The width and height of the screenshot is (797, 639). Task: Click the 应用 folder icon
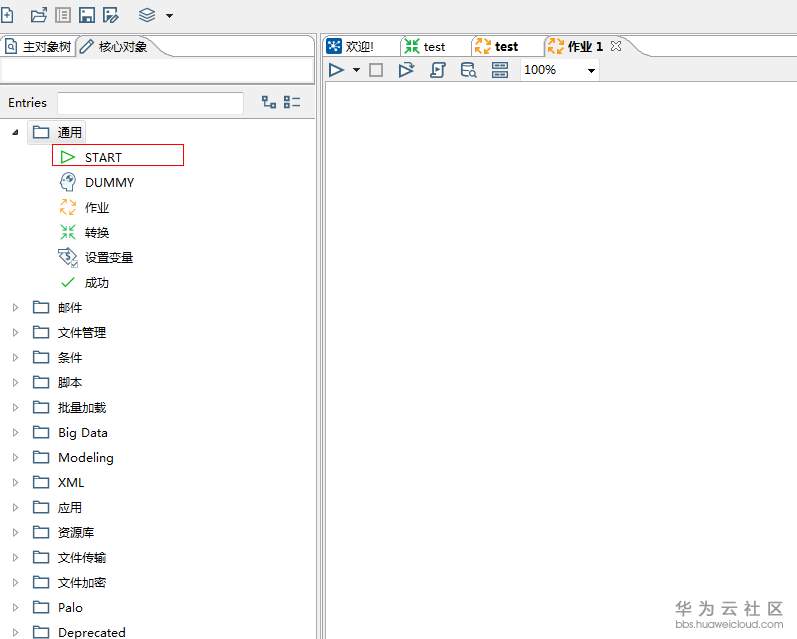[x=41, y=507]
